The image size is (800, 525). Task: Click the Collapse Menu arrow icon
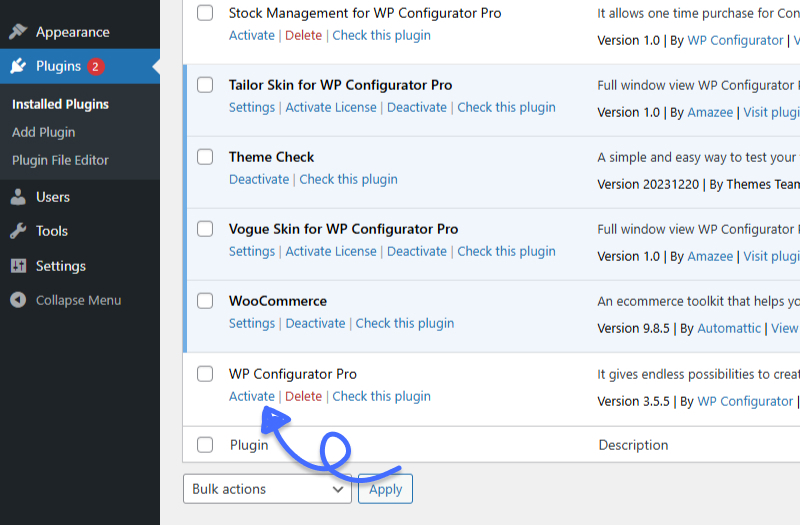[x=18, y=300]
